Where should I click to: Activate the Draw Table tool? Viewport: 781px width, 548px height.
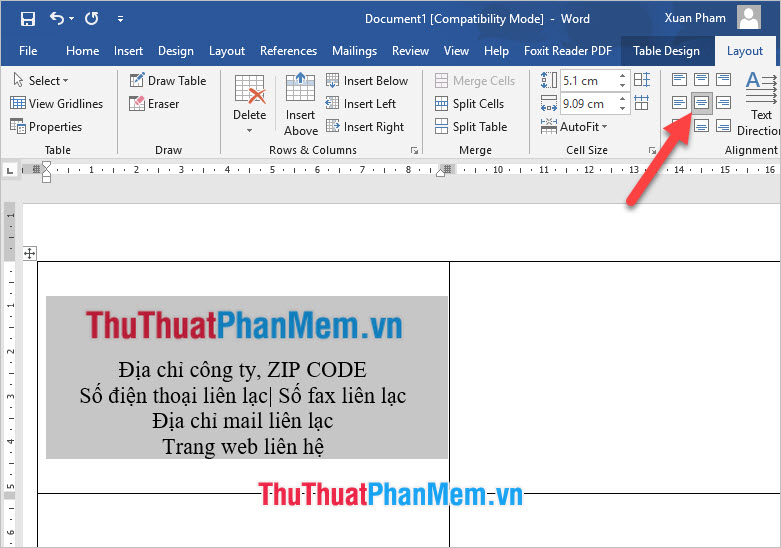pyautogui.click(x=167, y=80)
